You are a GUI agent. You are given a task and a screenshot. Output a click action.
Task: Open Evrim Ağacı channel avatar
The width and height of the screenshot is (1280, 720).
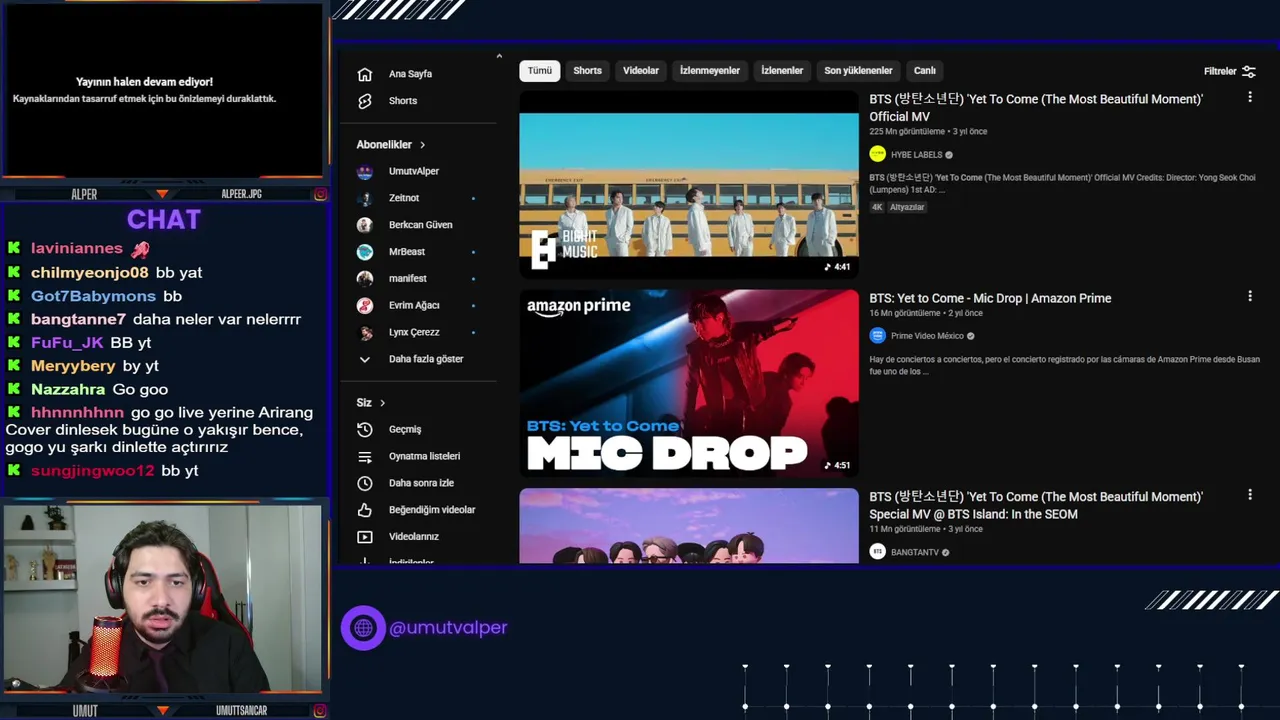coord(365,305)
